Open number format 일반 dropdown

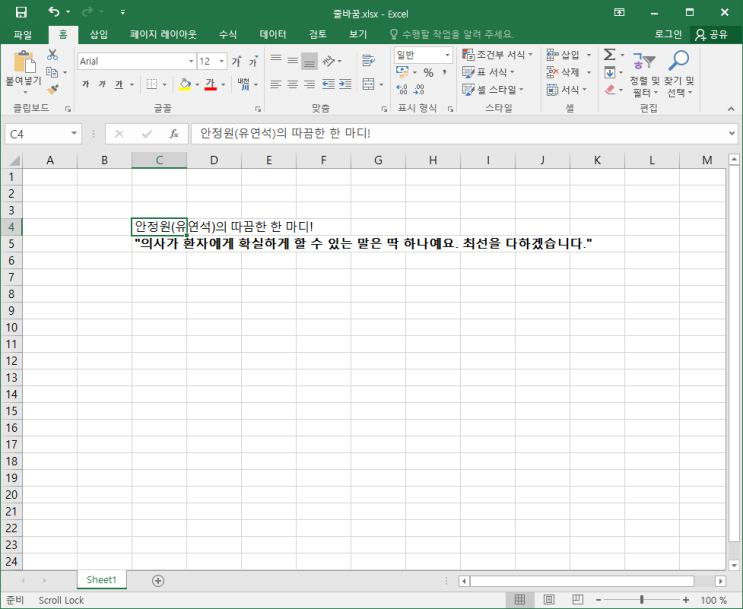tap(447, 55)
